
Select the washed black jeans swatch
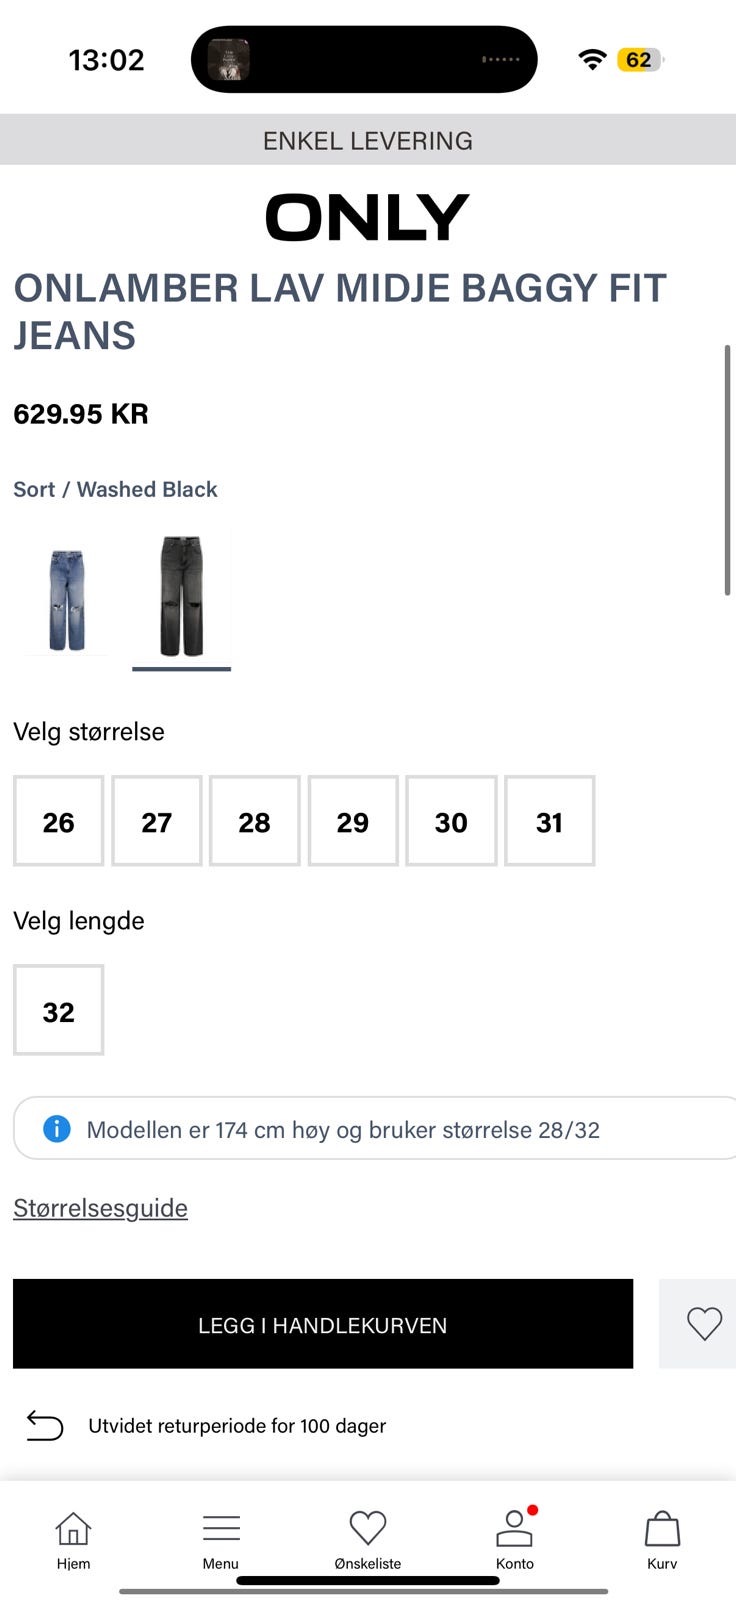click(x=182, y=597)
